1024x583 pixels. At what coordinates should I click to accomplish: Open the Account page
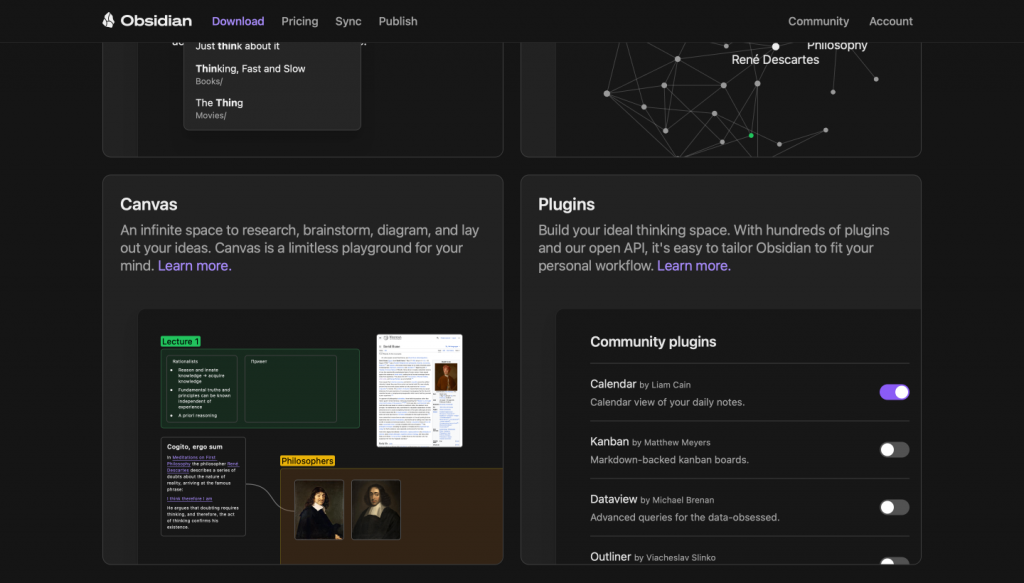(x=891, y=21)
